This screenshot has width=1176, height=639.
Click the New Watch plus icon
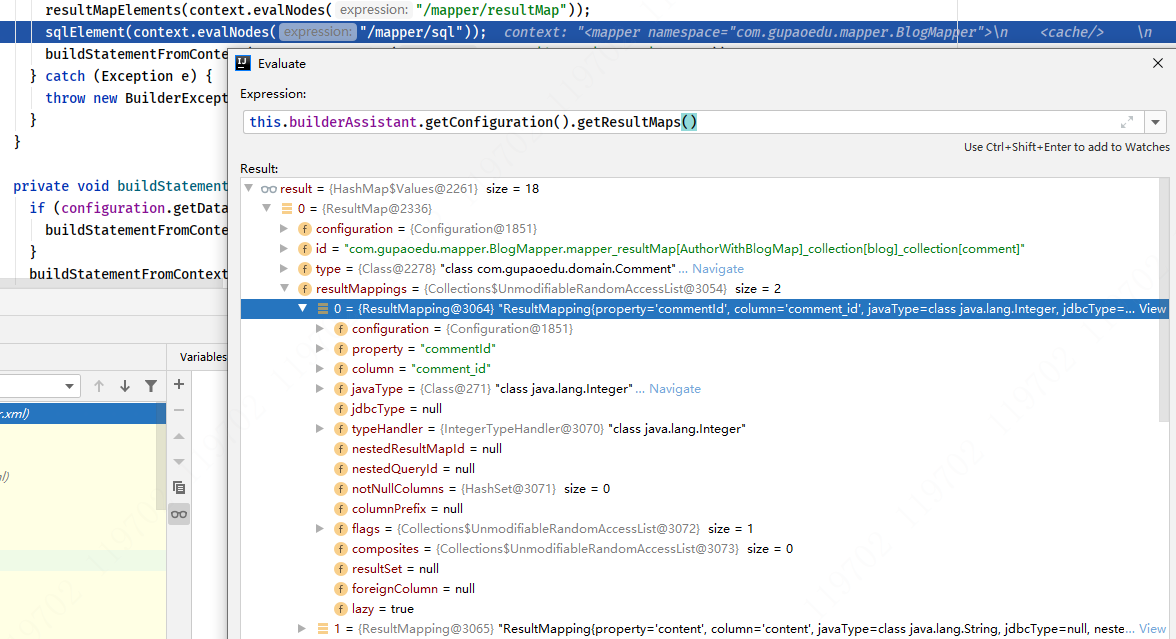click(x=178, y=385)
